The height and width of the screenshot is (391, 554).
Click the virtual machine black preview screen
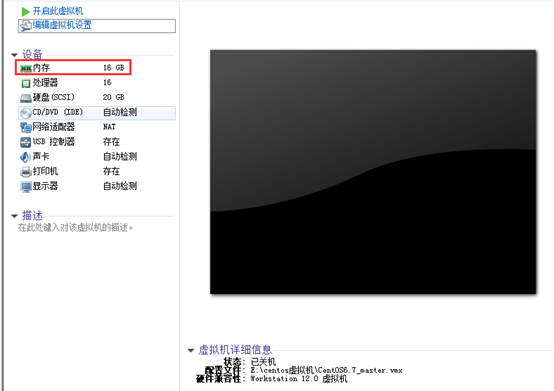(x=373, y=172)
